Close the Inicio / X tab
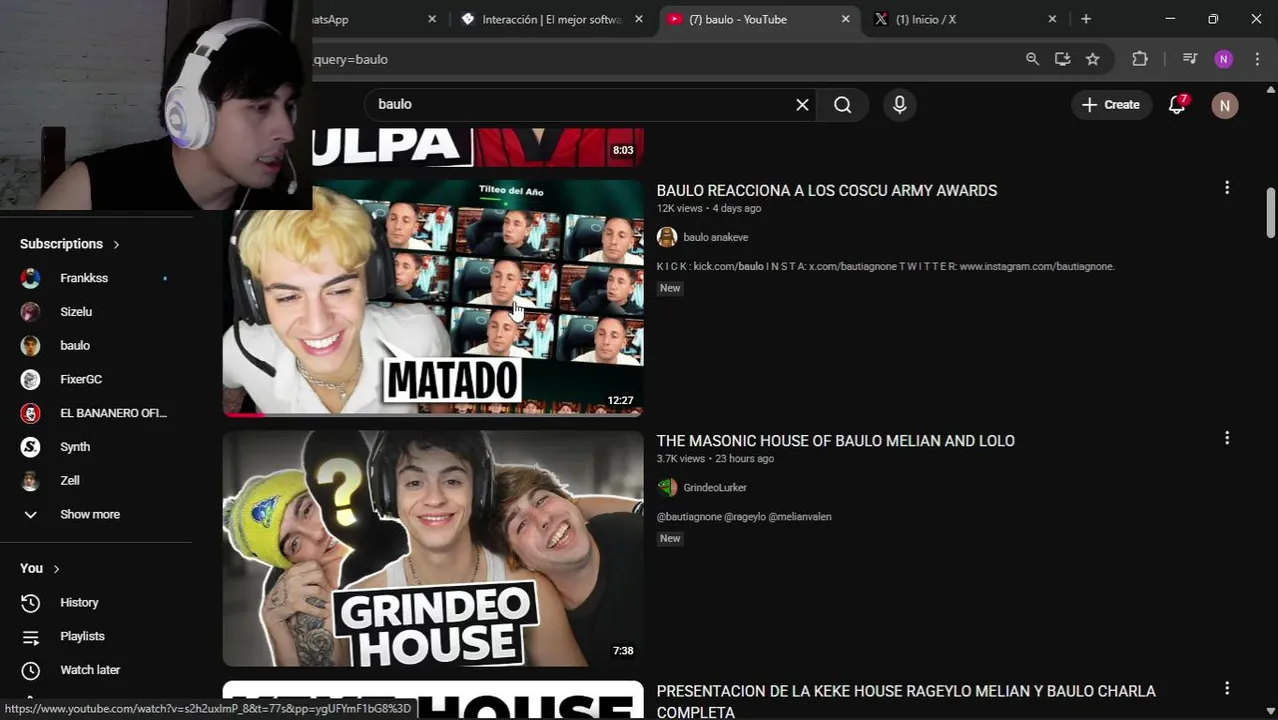This screenshot has height=720, width=1278. coord(1052,19)
